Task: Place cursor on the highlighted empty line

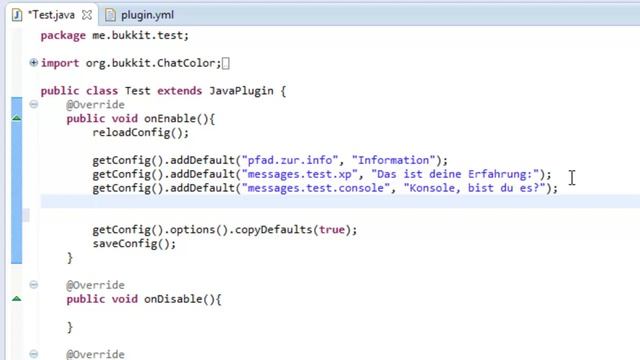Action: coord(340,202)
